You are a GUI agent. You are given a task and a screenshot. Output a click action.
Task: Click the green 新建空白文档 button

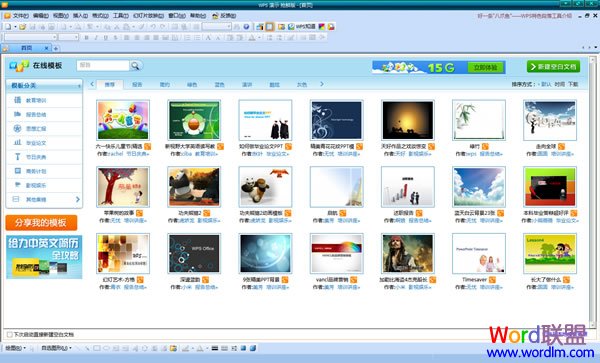pyautogui.click(x=553, y=67)
